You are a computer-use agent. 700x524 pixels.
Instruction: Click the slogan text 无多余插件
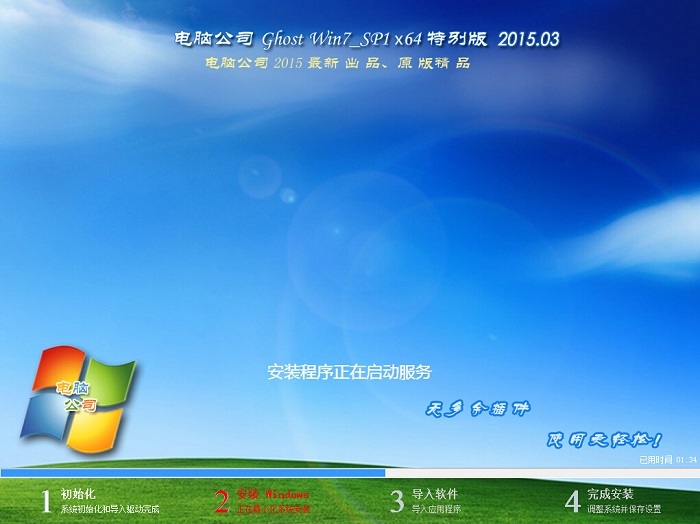(477, 408)
